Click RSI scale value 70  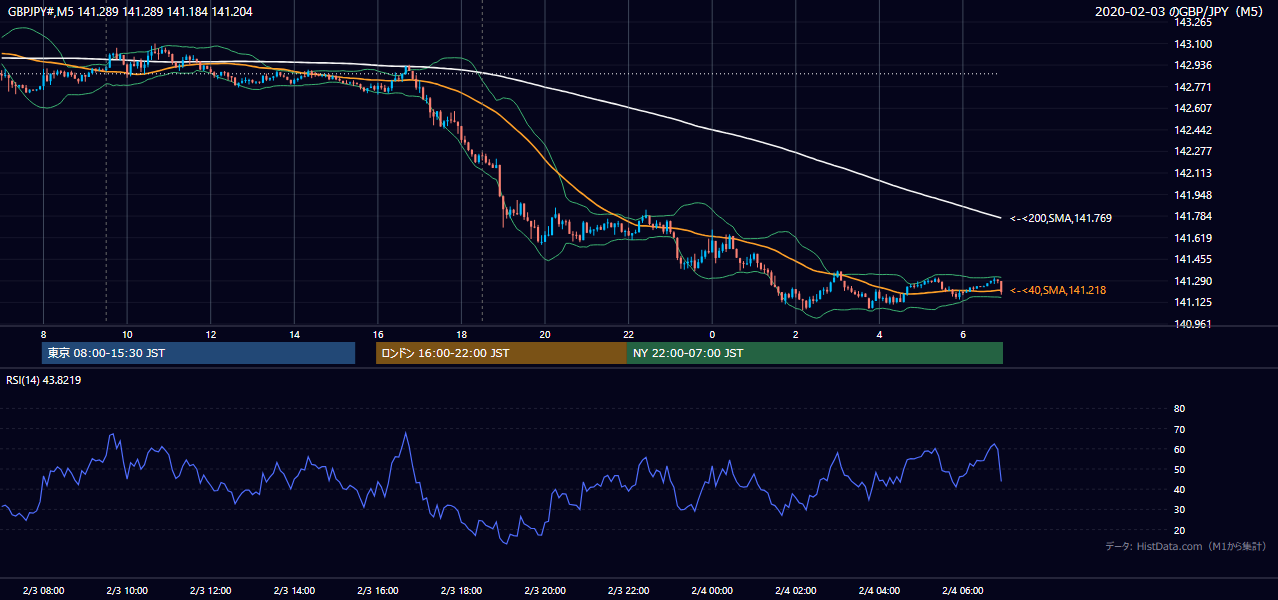(1179, 429)
